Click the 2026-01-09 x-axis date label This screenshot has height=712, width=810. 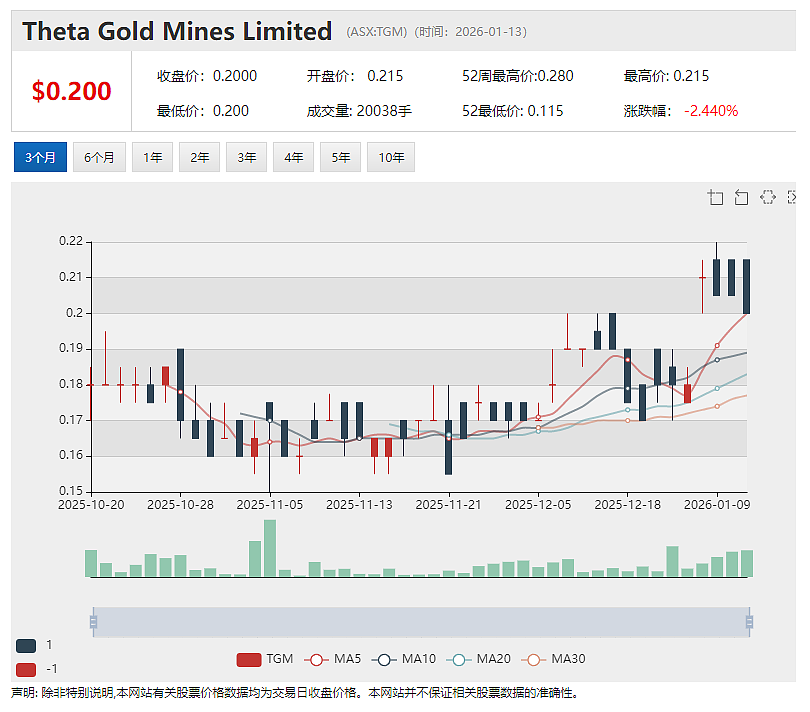click(716, 505)
